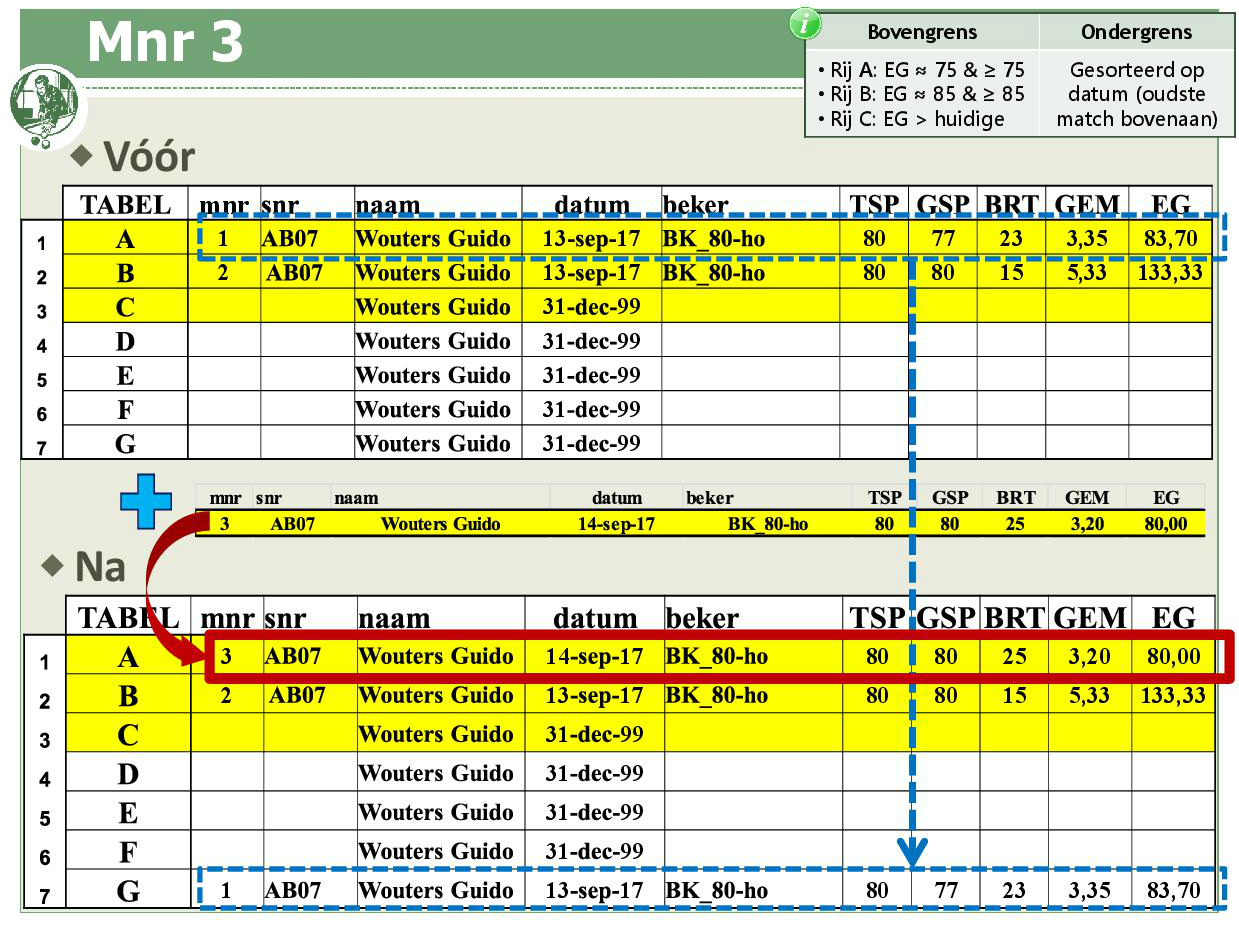This screenshot has width=1239, height=937.
Task: Select date 13-sep-17 in Na row G
Action: click(x=594, y=890)
